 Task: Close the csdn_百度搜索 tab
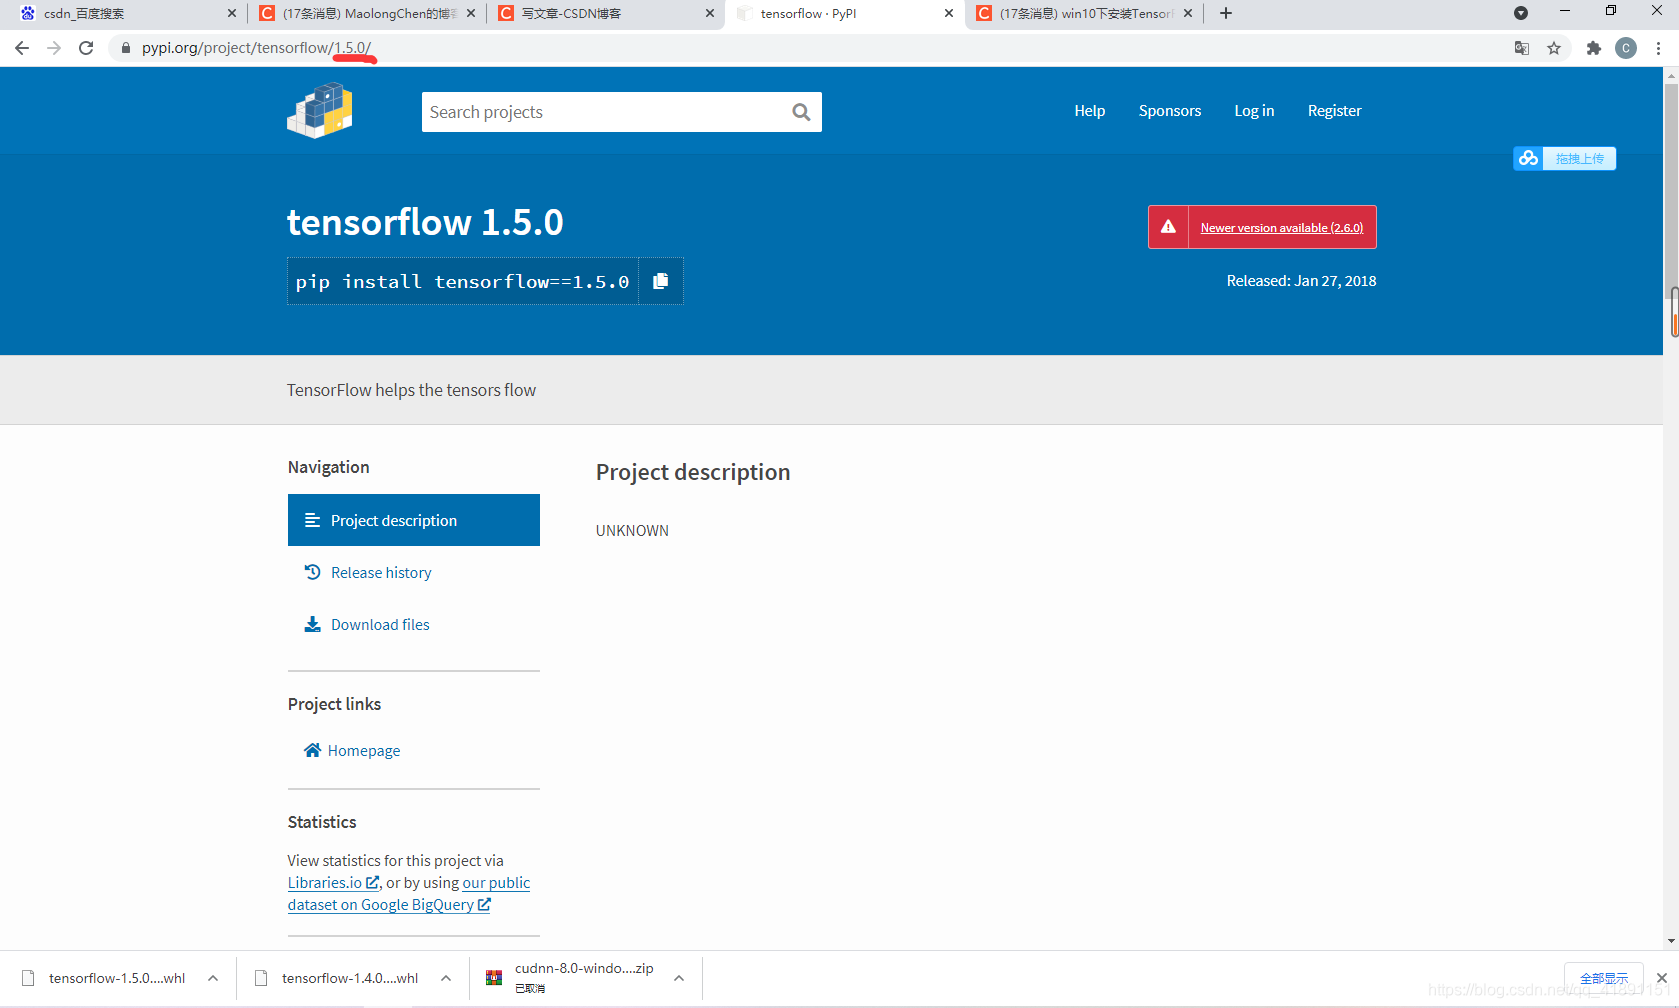click(232, 13)
